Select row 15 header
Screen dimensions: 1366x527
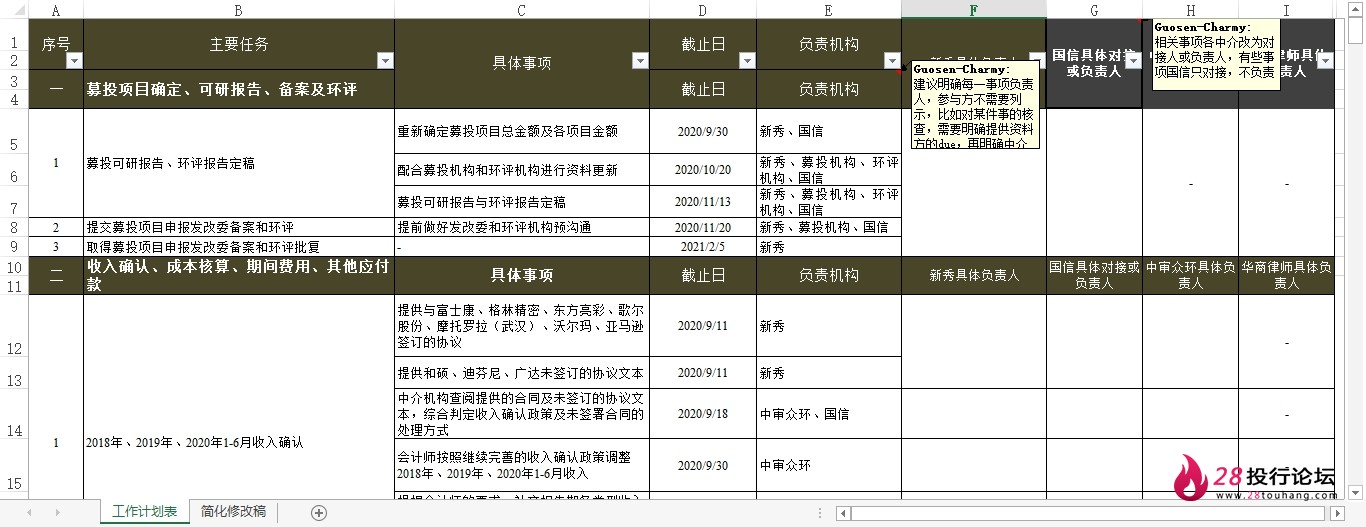(14, 465)
